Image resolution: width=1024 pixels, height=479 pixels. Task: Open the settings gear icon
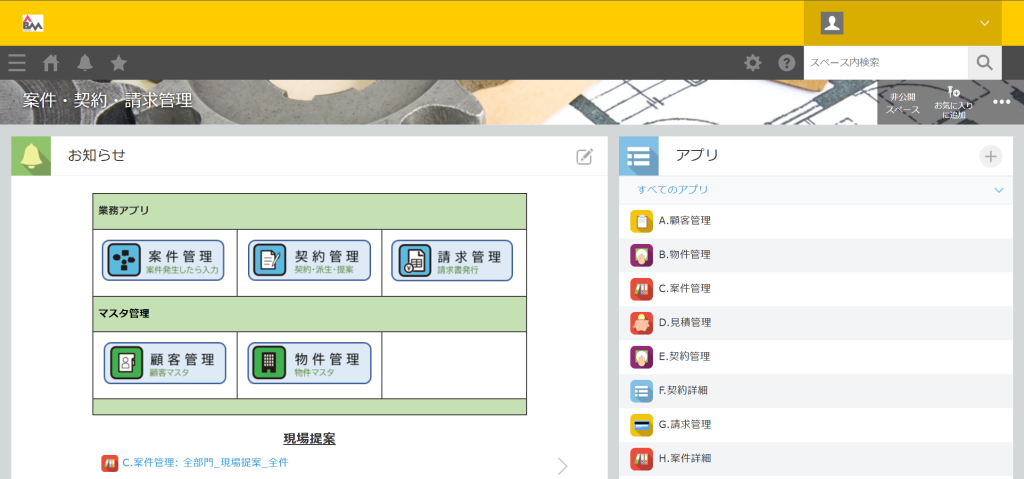click(753, 63)
